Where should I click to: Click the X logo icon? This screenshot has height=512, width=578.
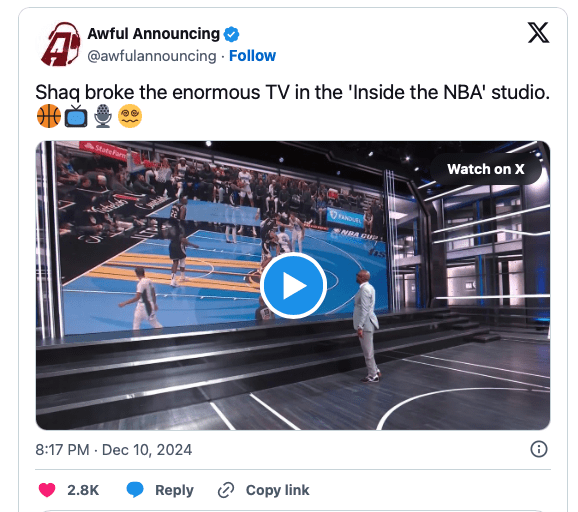tap(538, 33)
